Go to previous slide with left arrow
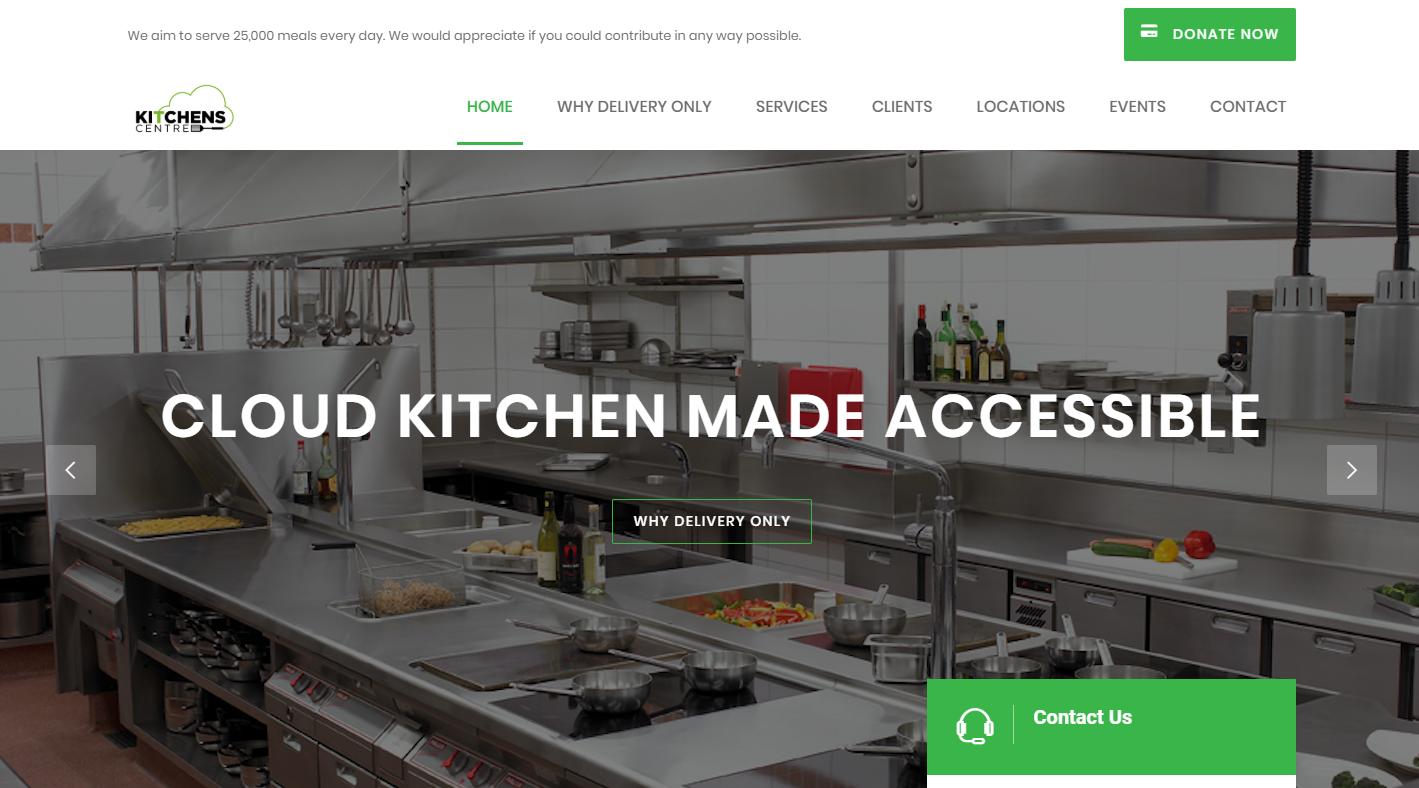 click(71, 470)
